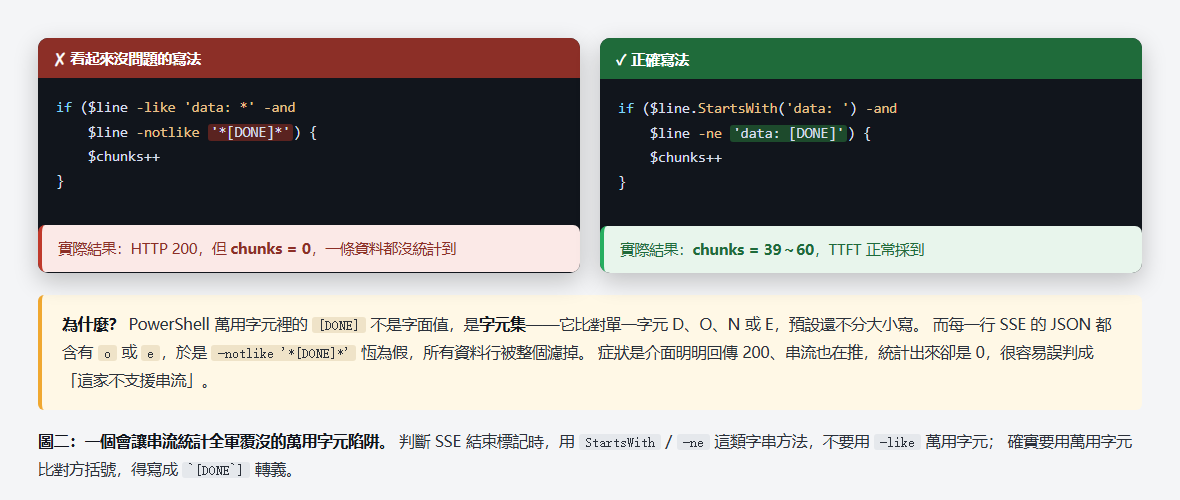Click '$line -ne' in the correct-code block
This screenshot has height=500, width=1180.
pos(686,133)
